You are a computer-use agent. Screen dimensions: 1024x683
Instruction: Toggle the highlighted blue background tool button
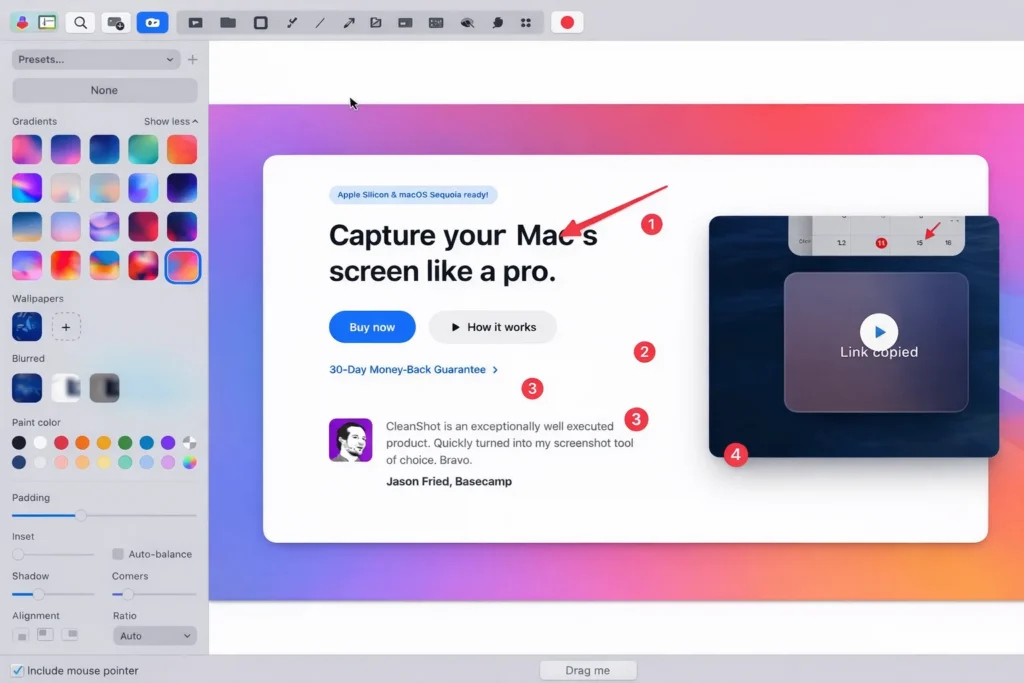(152, 22)
